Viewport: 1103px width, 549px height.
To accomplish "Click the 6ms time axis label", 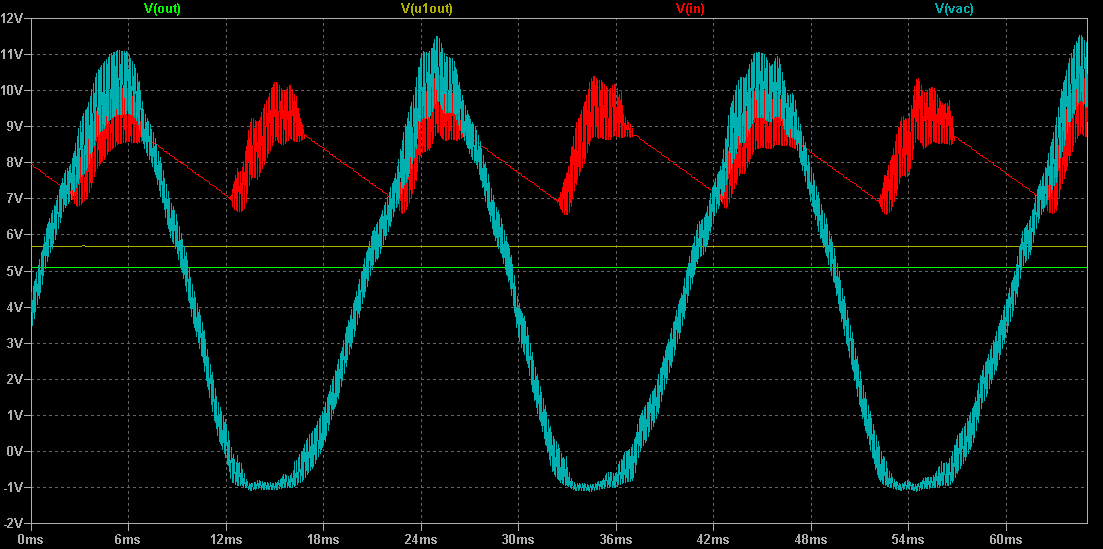I will 128,538.
